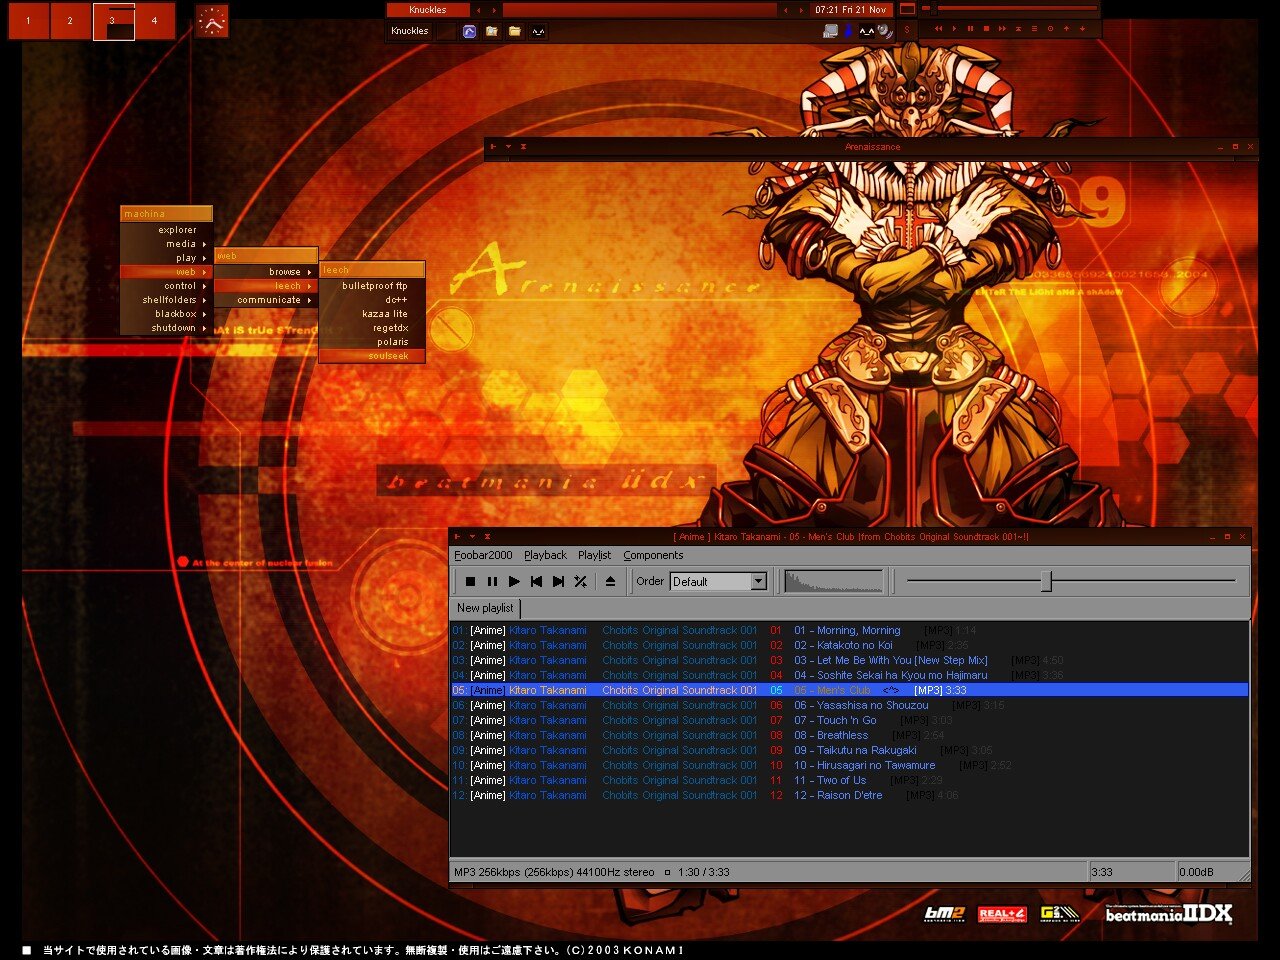Expand the shellfolders submenu
Viewport: 1280px width, 960px height.
point(166,300)
